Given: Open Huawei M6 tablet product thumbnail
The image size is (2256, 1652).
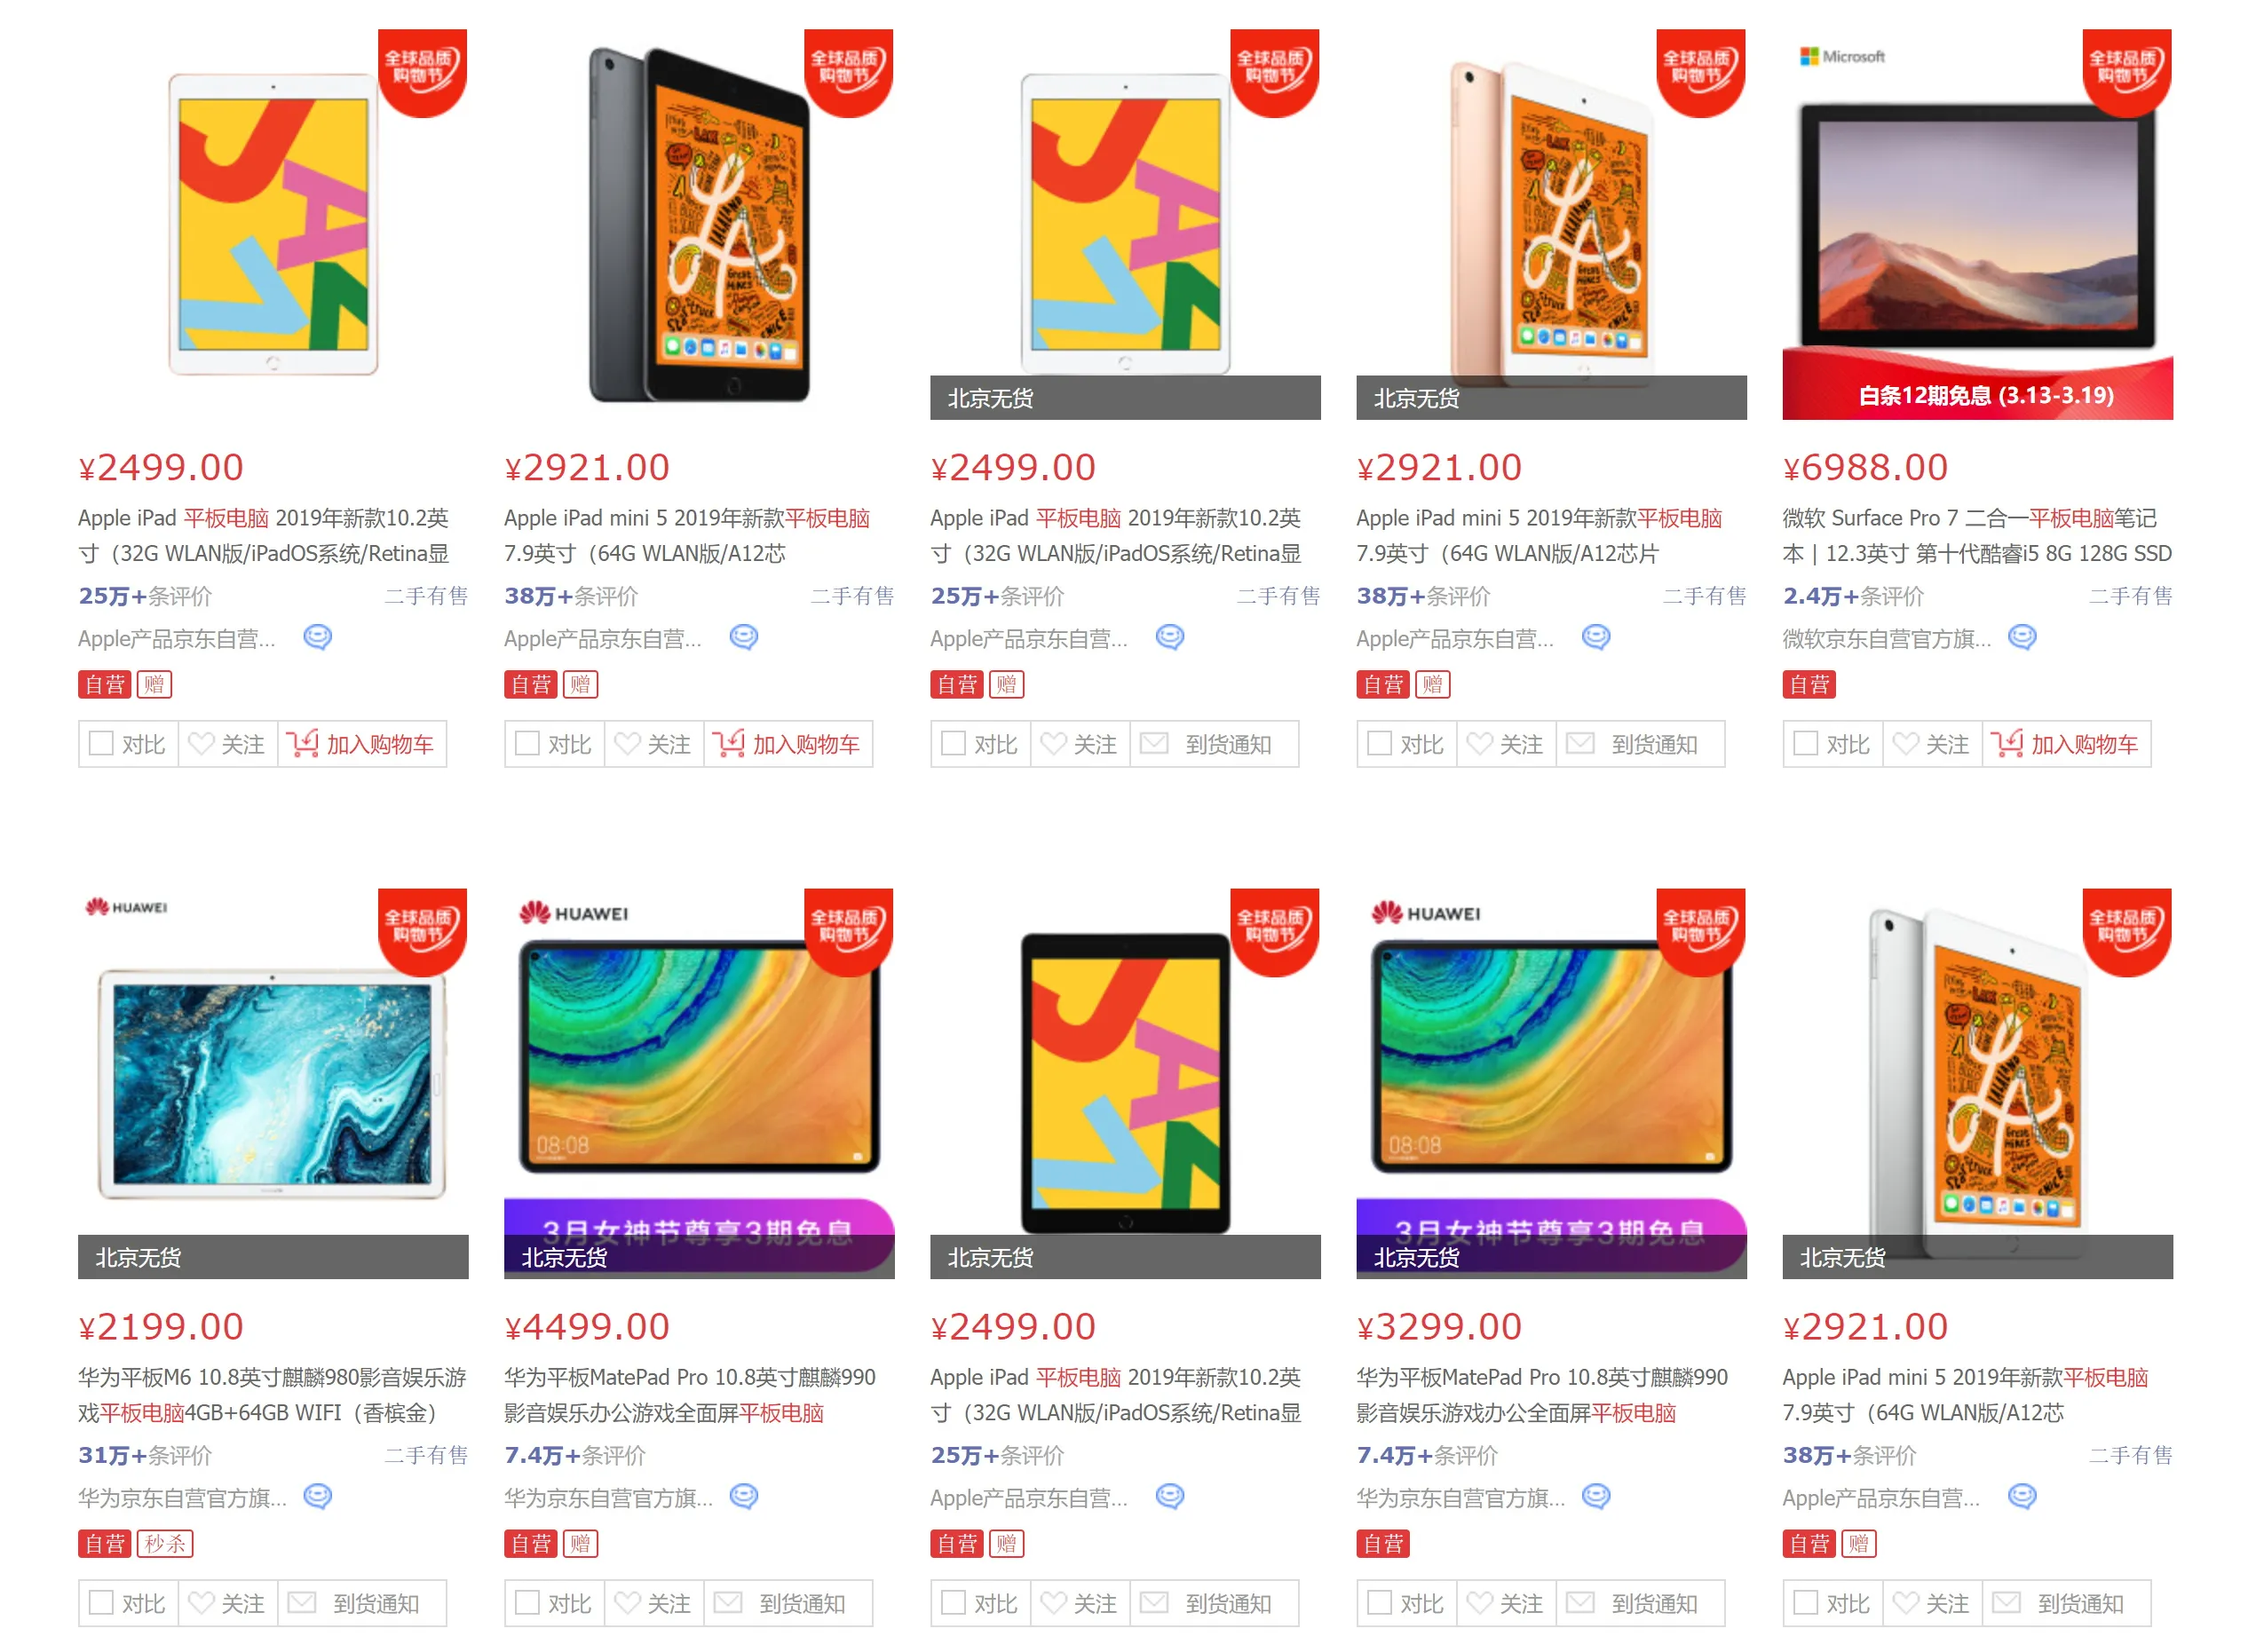Looking at the screenshot, I should coord(273,1083).
